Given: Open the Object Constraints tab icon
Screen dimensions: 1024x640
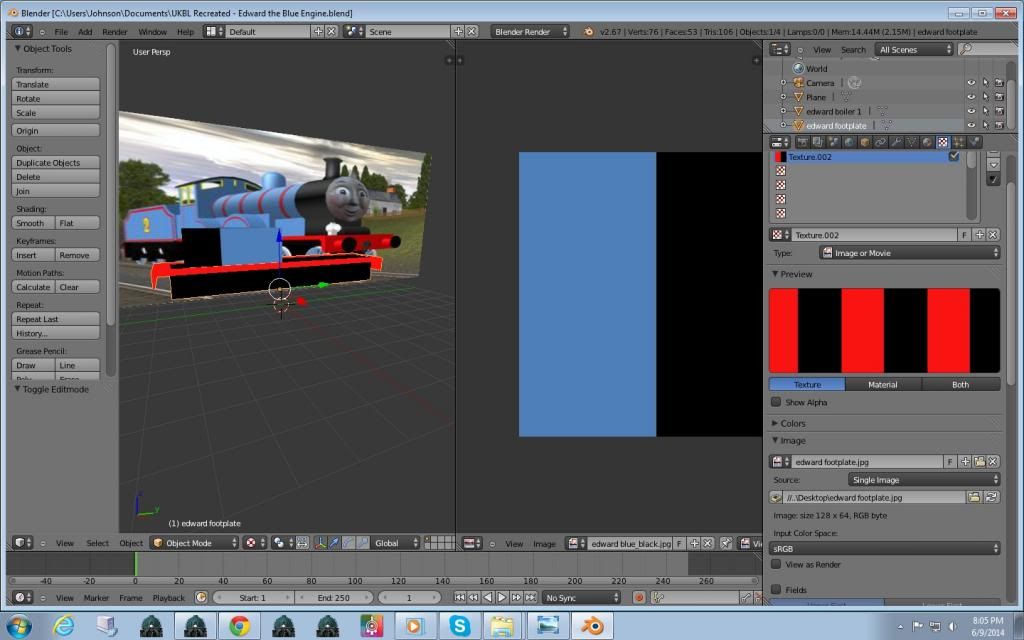Looking at the screenshot, I should [x=880, y=142].
